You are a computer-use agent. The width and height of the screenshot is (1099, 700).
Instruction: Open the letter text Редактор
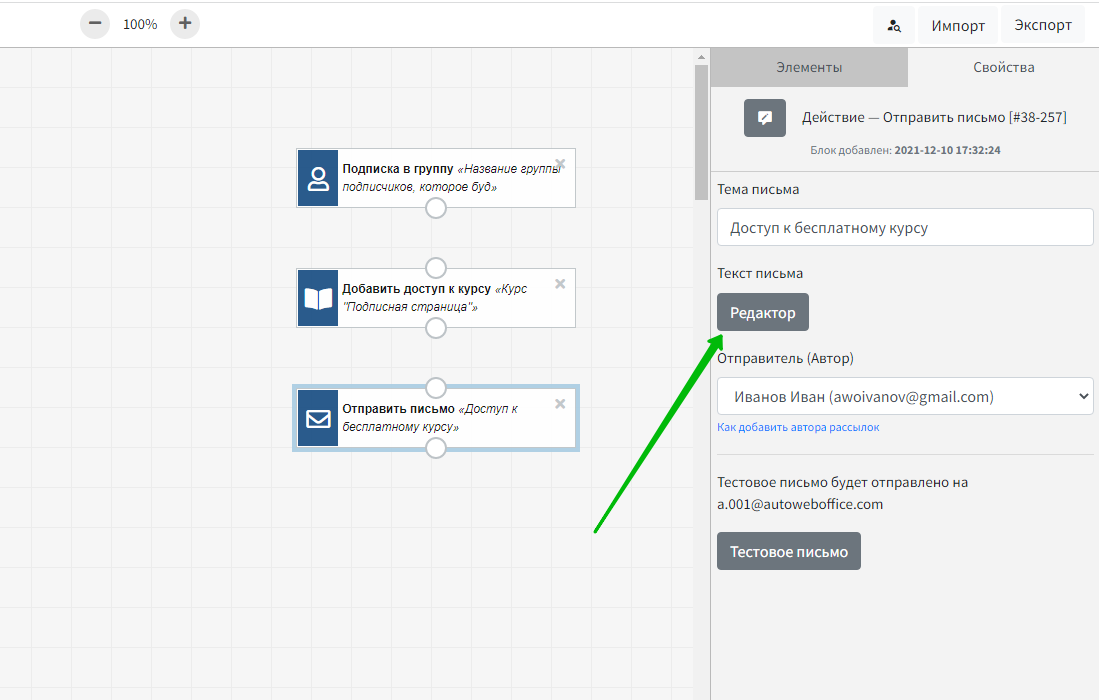762,313
